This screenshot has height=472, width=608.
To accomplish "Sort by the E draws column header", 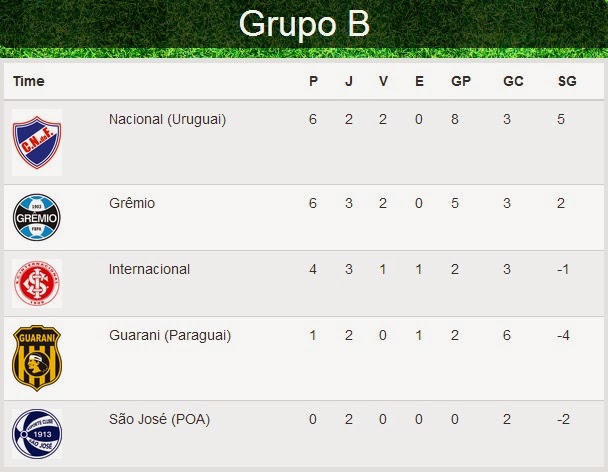I will pyautogui.click(x=419, y=81).
